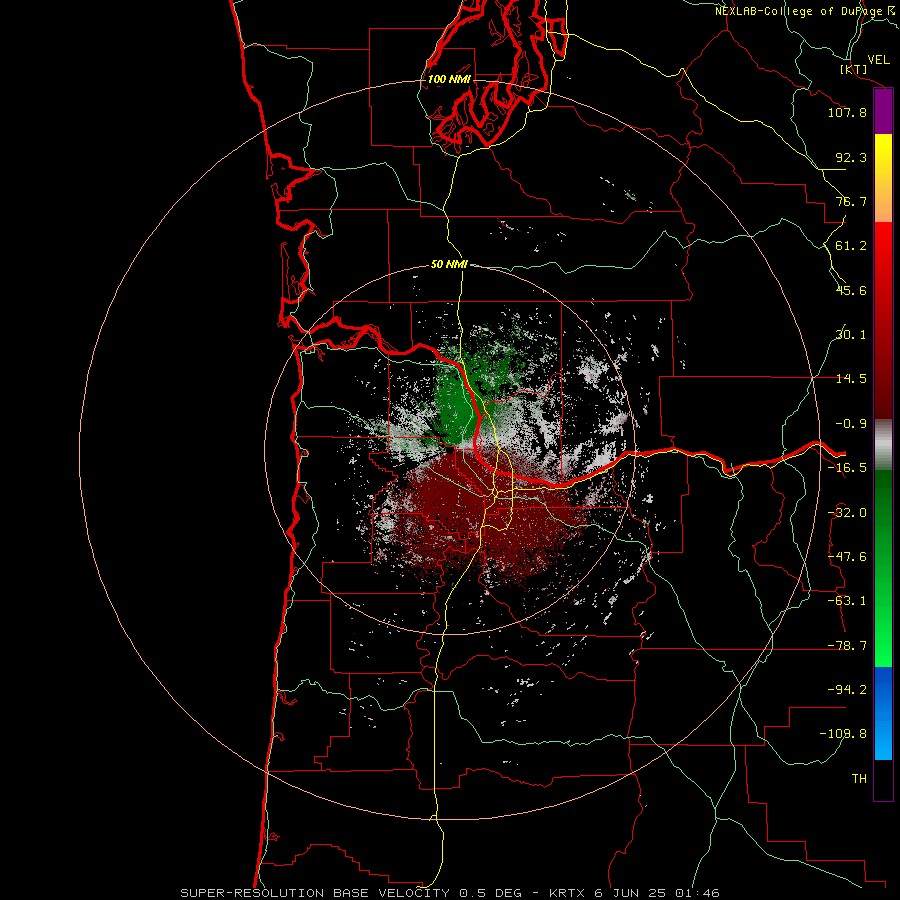This screenshot has height=900, width=900.
Task: Click the NEXLAB-College of DuPage label
Action: click(798, 11)
